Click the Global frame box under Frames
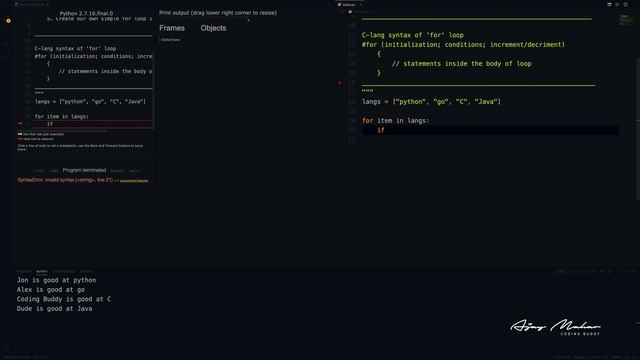Image resolution: width=640 pixels, height=360 pixels. click(x=170, y=40)
